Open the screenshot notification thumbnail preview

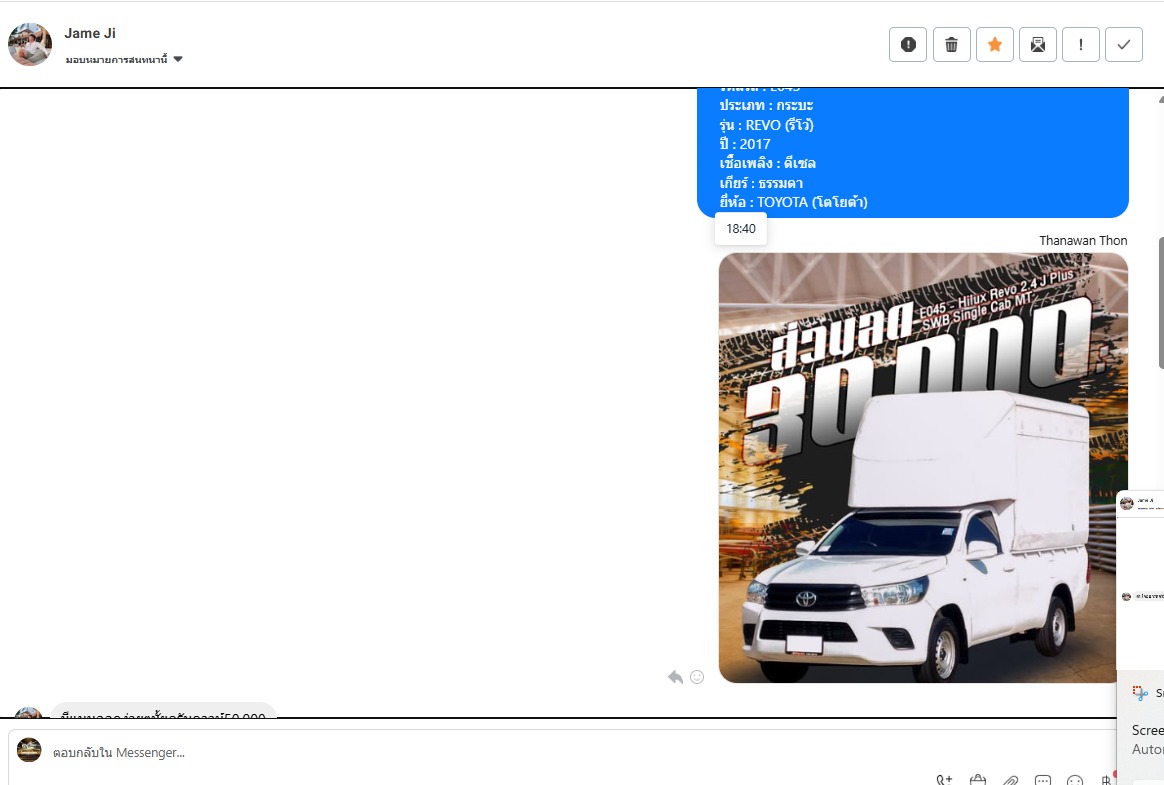click(x=1141, y=579)
